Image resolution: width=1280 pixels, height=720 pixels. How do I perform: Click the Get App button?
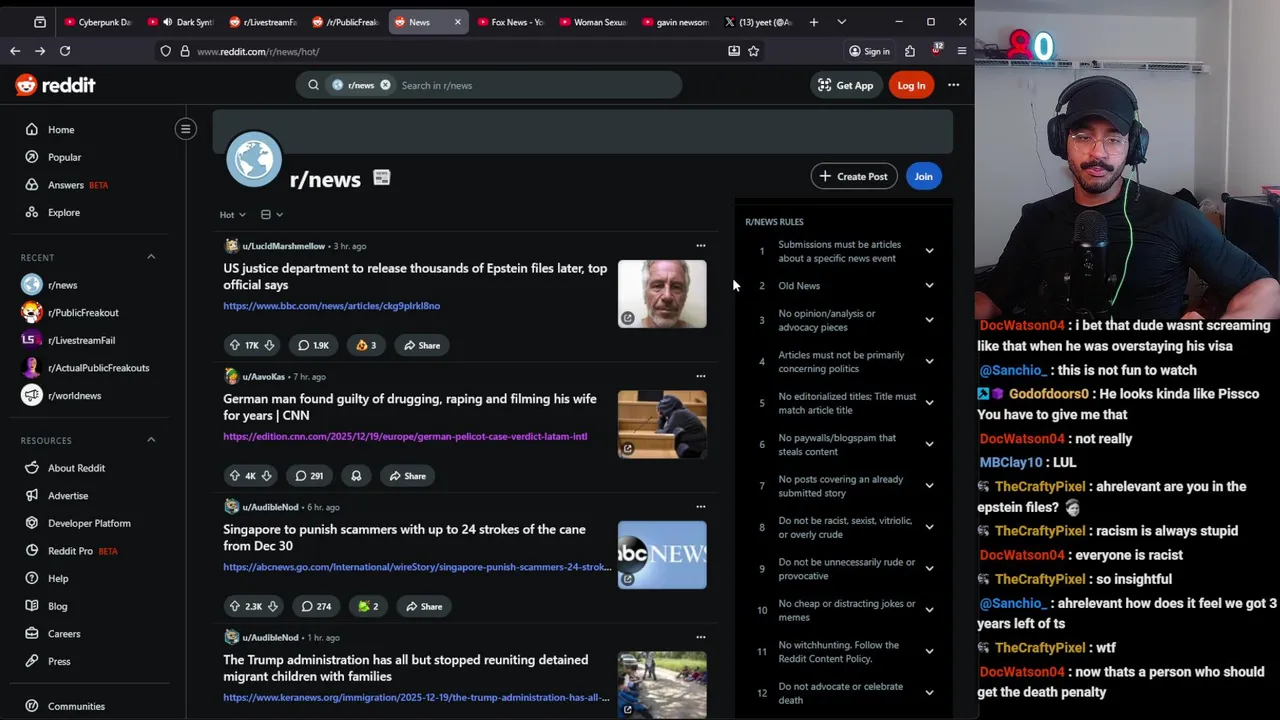(x=845, y=85)
